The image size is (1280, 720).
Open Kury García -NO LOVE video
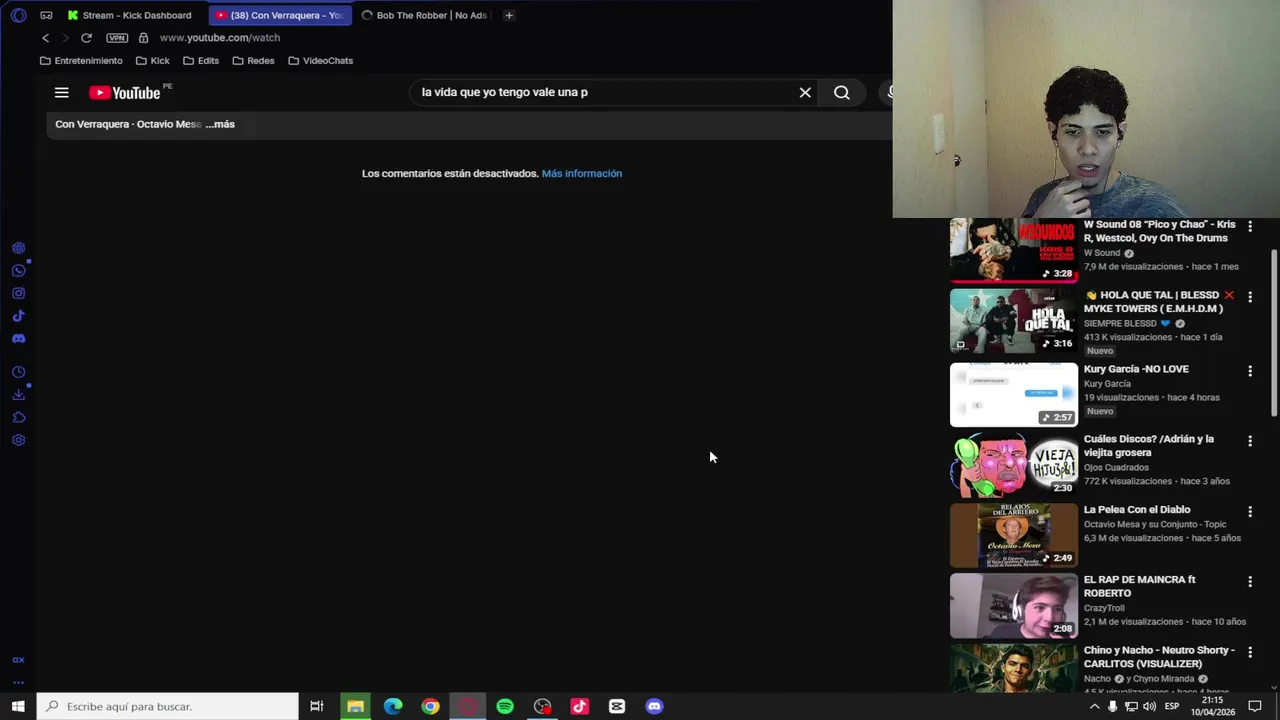pyautogui.click(x=1136, y=369)
